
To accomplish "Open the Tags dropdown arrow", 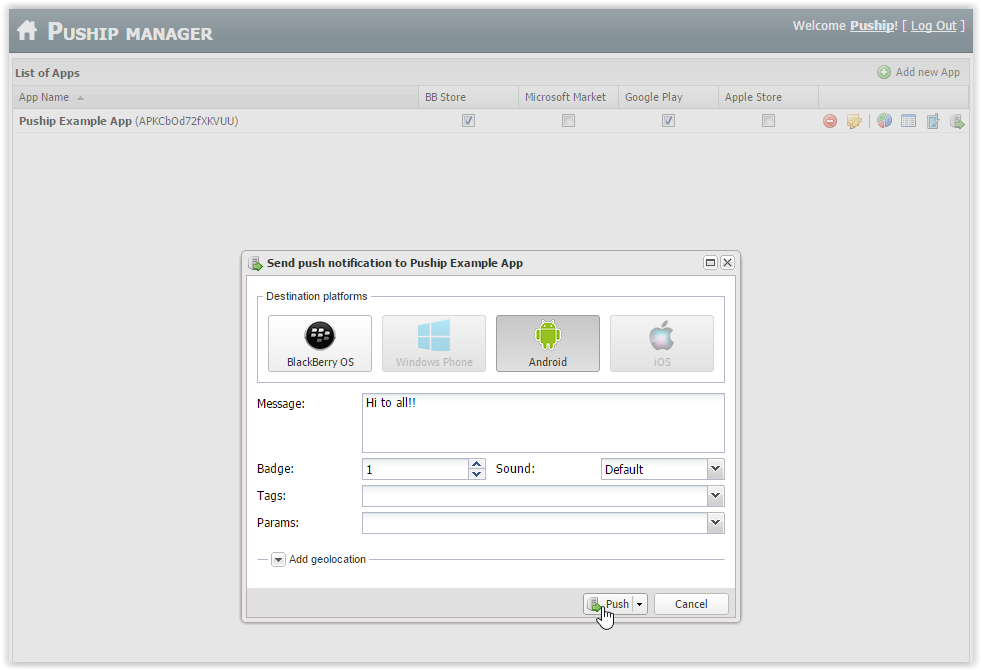I will [x=716, y=496].
